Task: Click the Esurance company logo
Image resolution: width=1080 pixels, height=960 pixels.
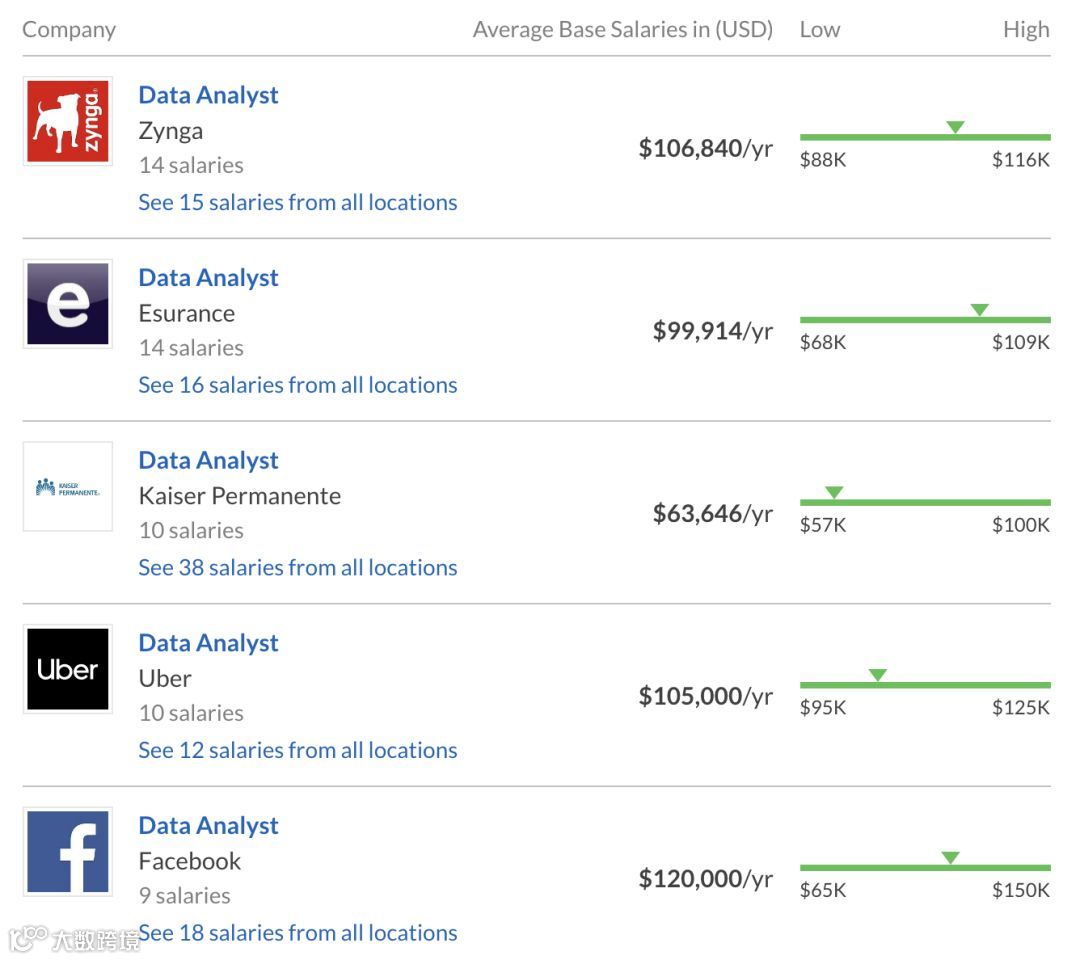Action: pos(68,304)
